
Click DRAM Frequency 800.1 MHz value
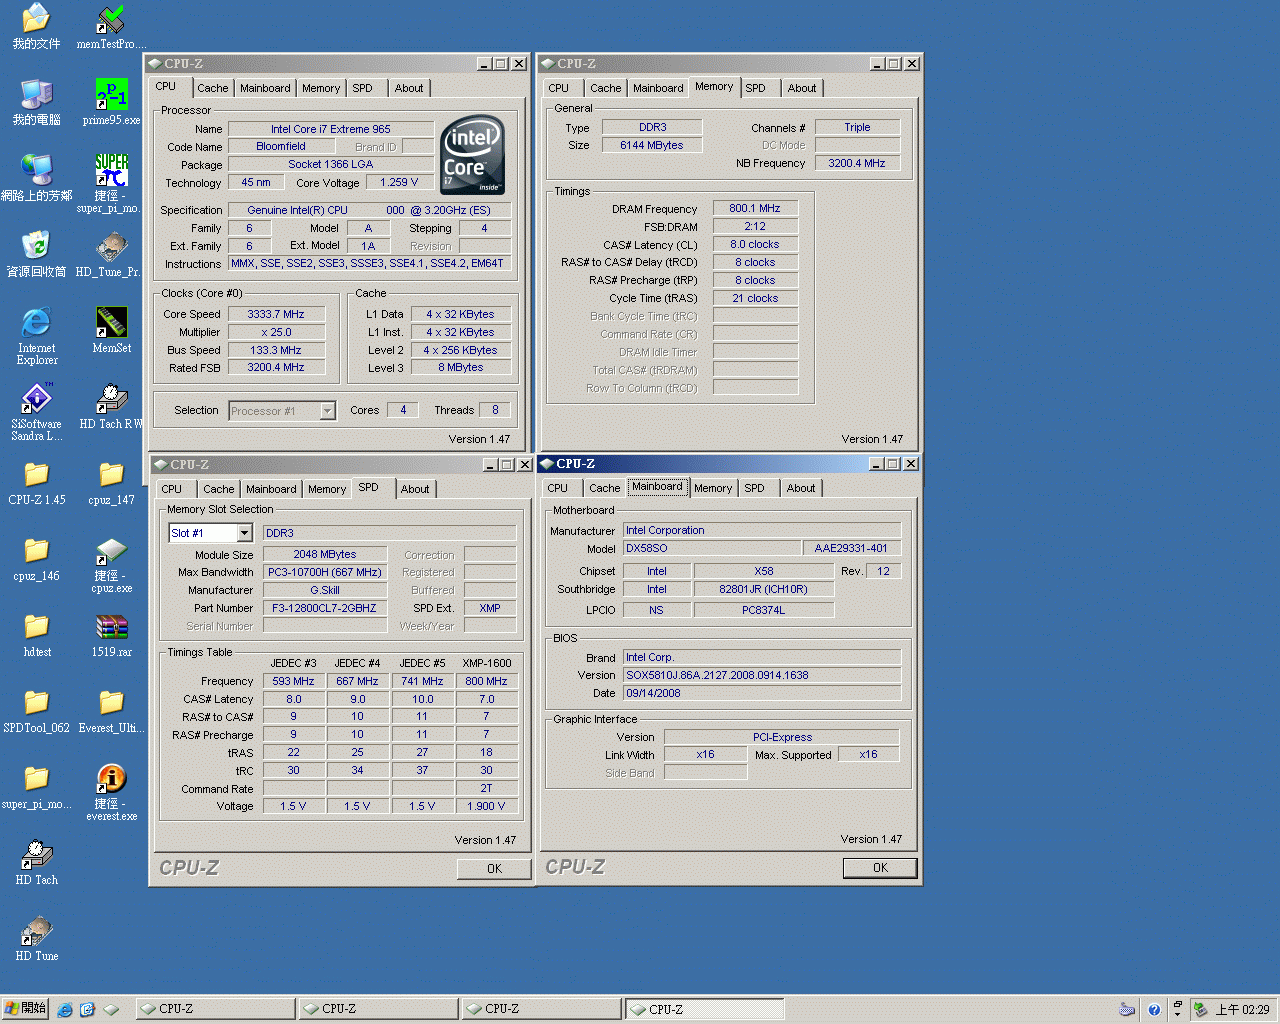pos(755,208)
